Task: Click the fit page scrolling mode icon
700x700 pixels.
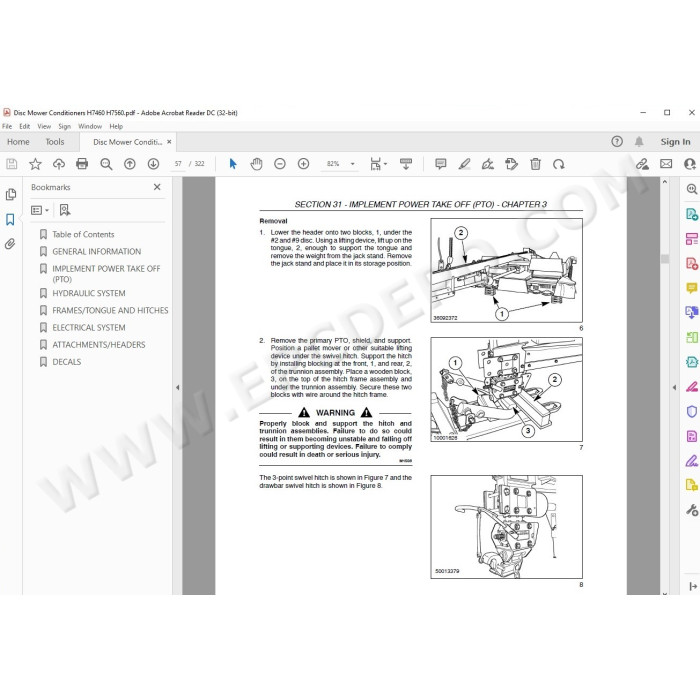Action: click(375, 164)
